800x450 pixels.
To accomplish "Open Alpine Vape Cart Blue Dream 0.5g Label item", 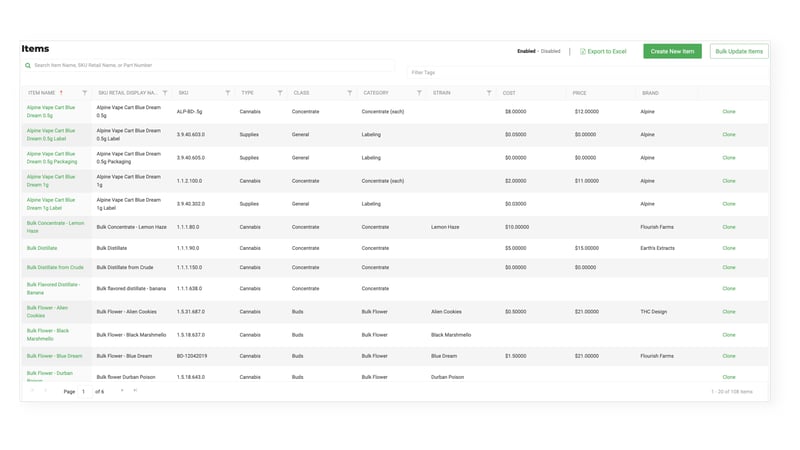I will coord(51,135).
